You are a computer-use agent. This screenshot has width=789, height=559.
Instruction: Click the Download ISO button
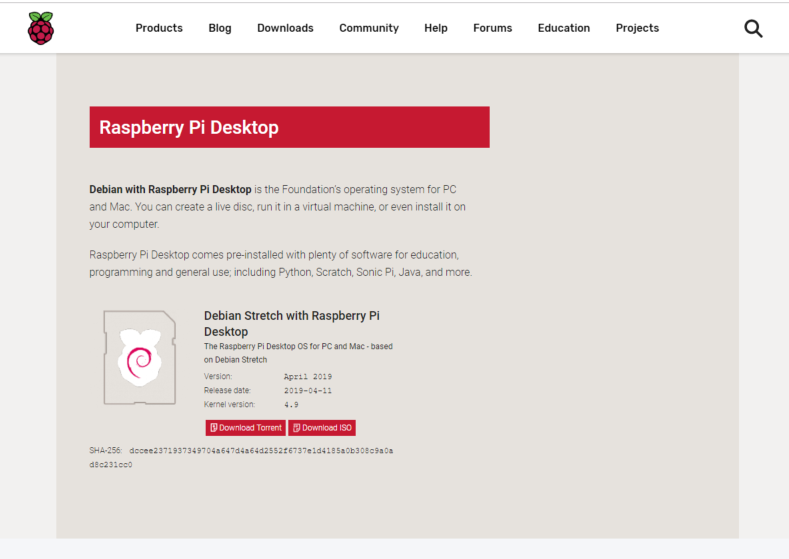pos(322,428)
